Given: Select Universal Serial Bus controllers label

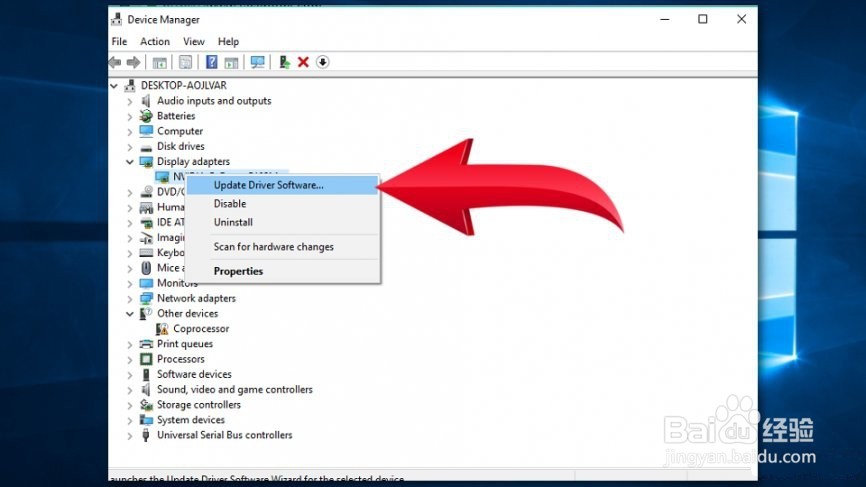Looking at the screenshot, I should pos(224,435).
